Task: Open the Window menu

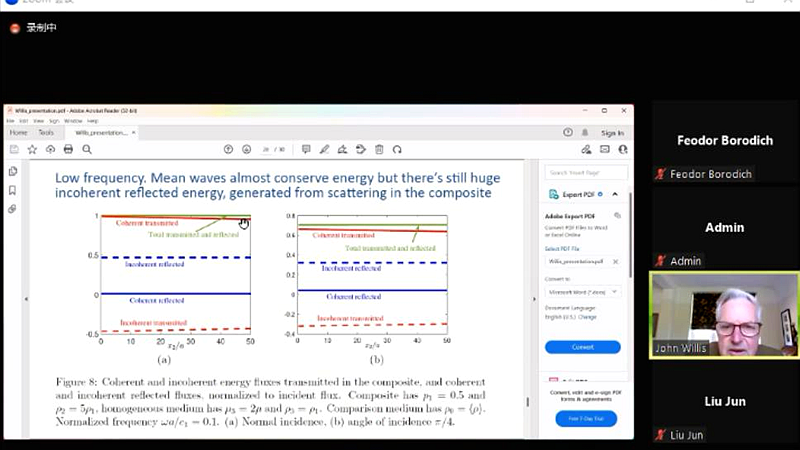Action: (73, 120)
